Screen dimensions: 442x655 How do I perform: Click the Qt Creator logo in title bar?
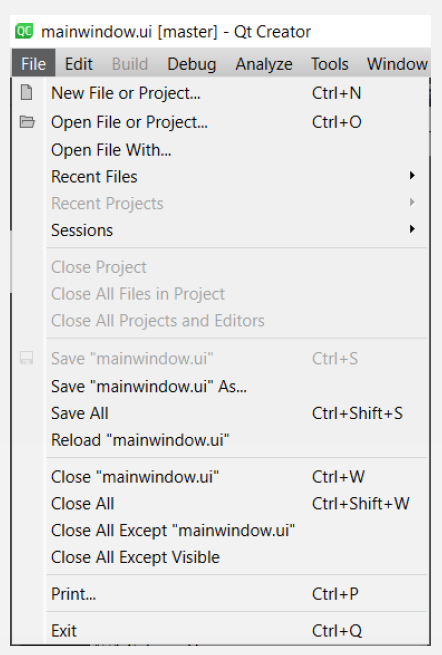pyautogui.click(x=24, y=31)
